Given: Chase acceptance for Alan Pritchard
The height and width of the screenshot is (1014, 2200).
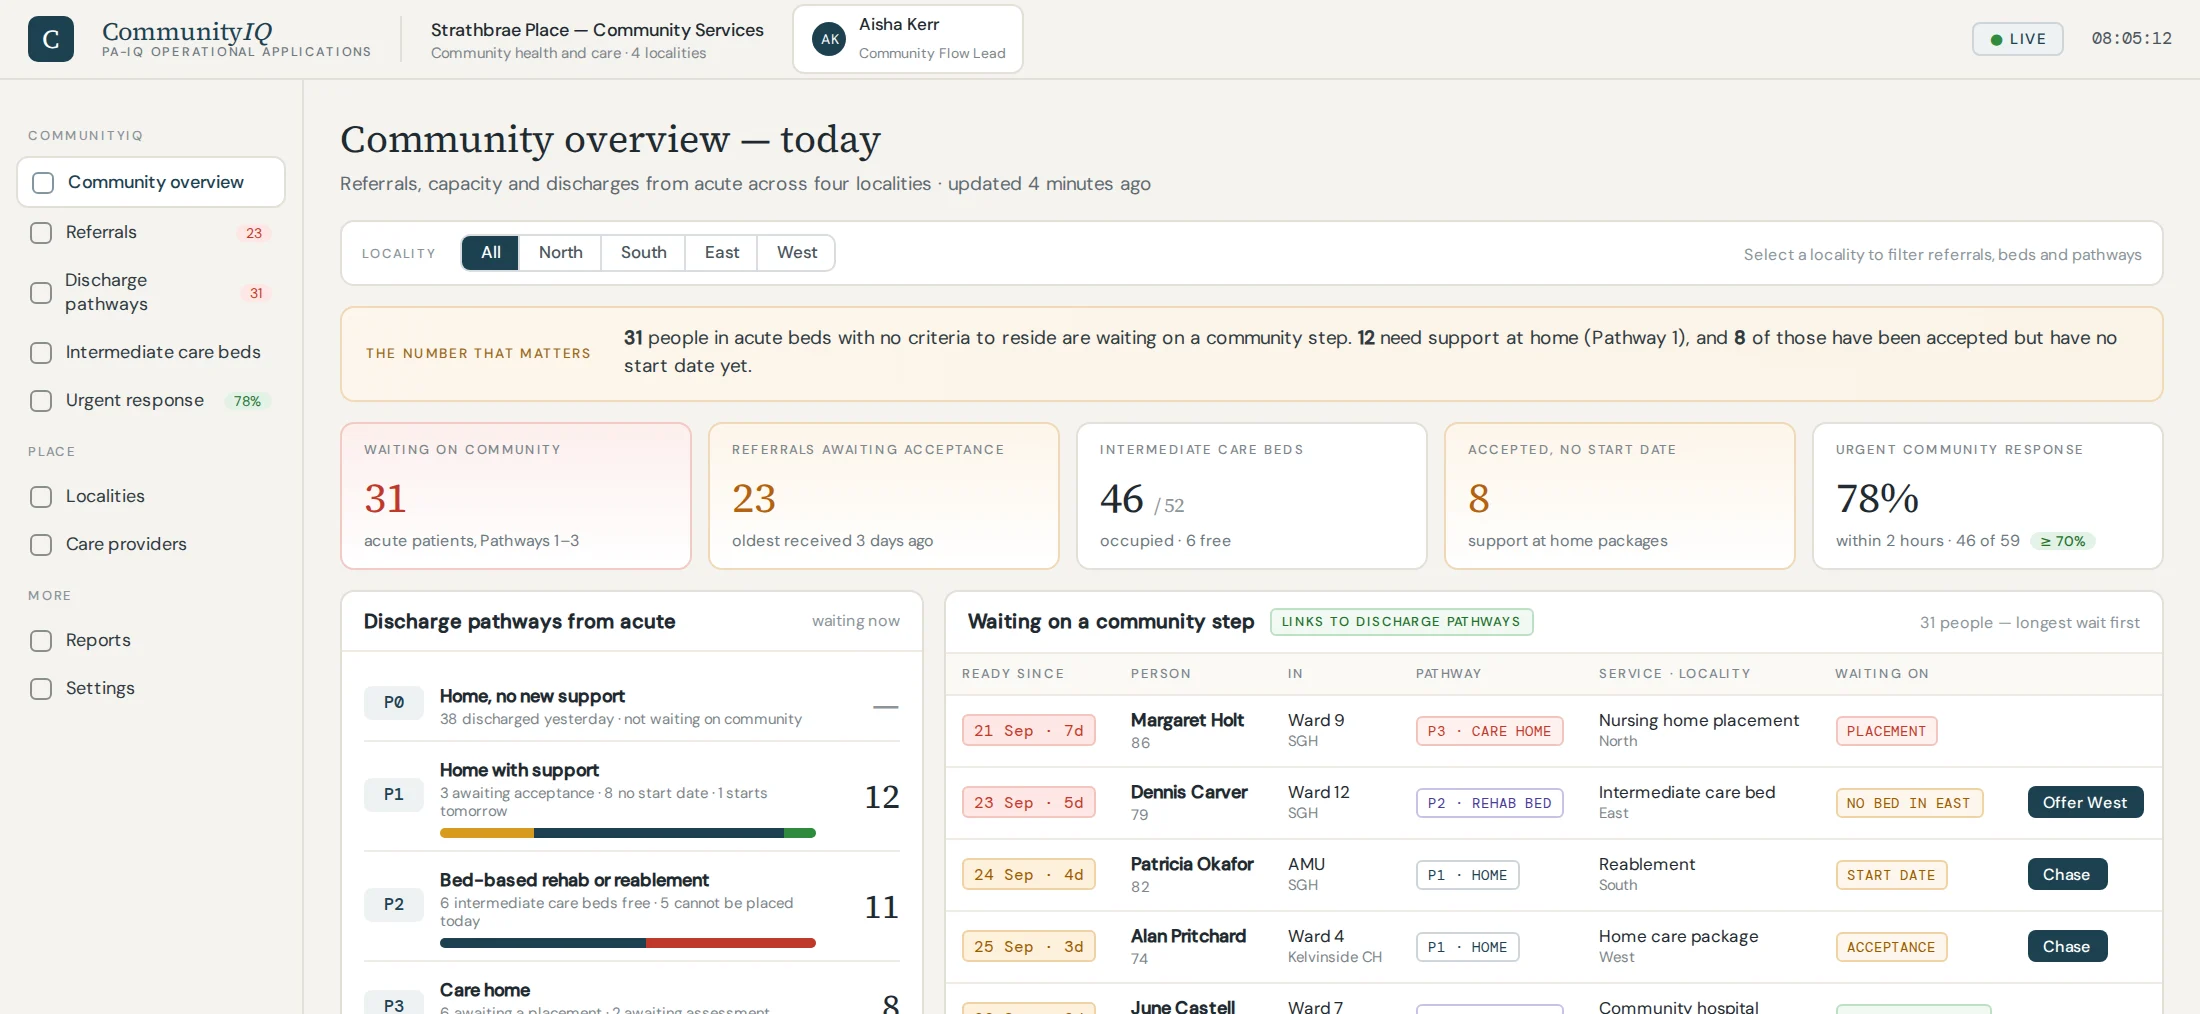Looking at the screenshot, I should [2067, 946].
